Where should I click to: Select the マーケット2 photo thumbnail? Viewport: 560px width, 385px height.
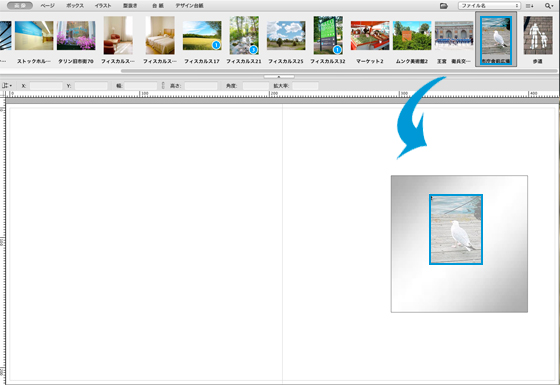pos(370,35)
